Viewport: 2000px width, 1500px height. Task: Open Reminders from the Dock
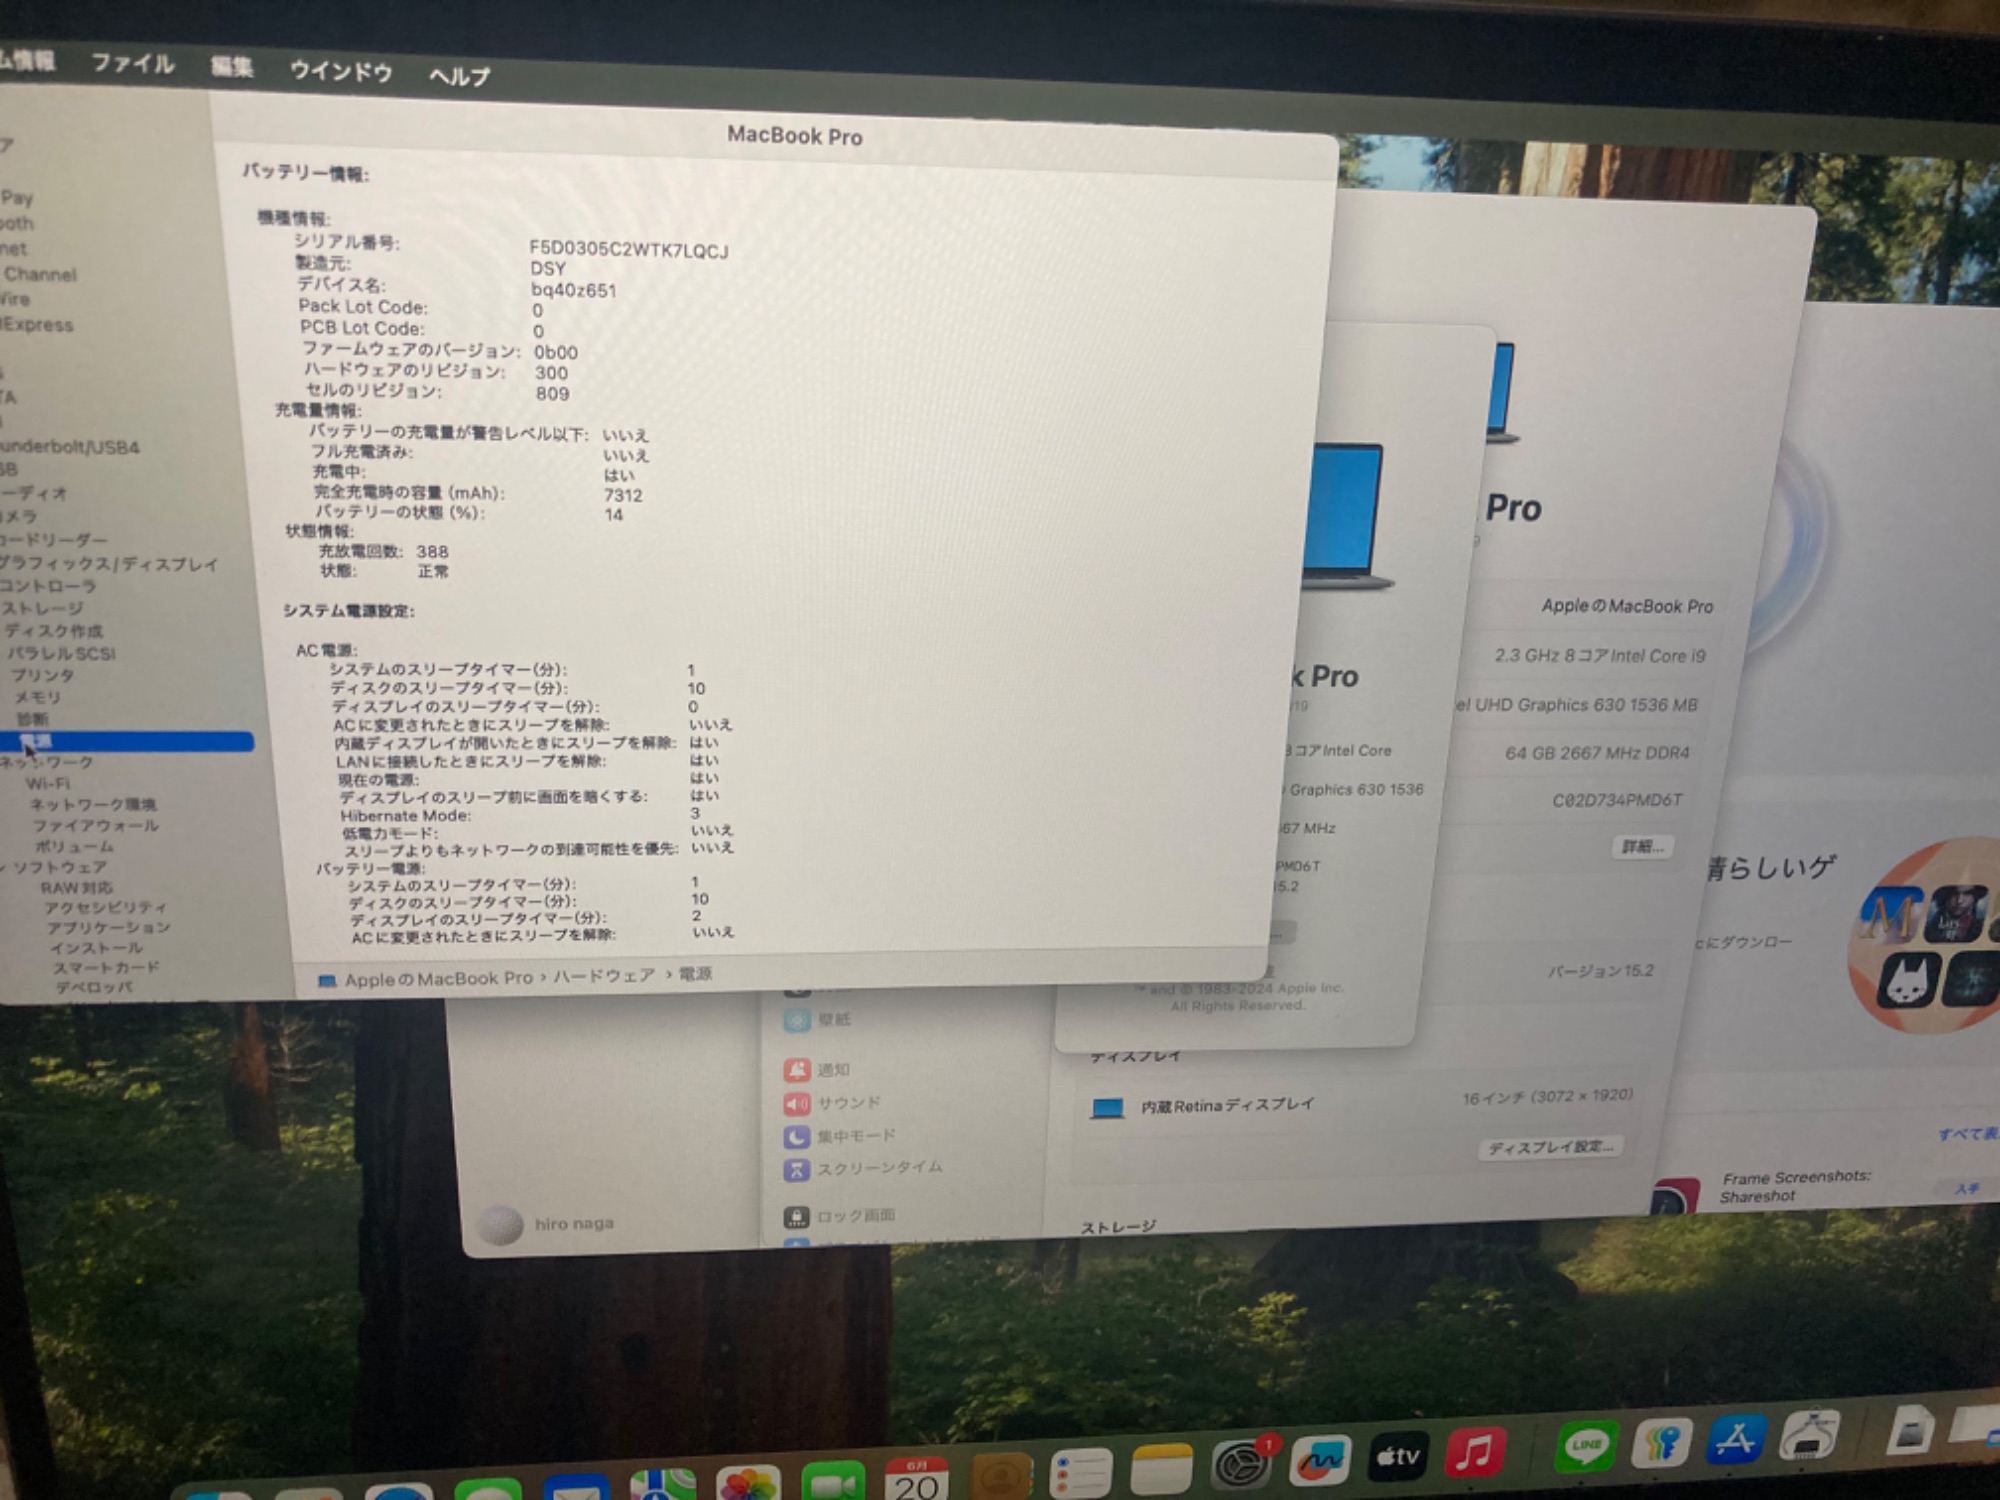coord(1081,1474)
